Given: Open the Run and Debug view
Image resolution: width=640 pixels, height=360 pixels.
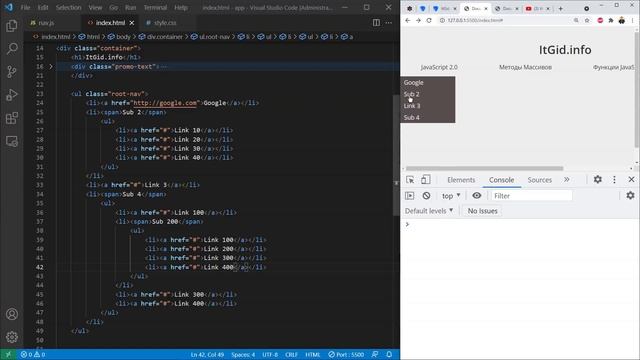Looking at the screenshot, I should (x=12, y=95).
